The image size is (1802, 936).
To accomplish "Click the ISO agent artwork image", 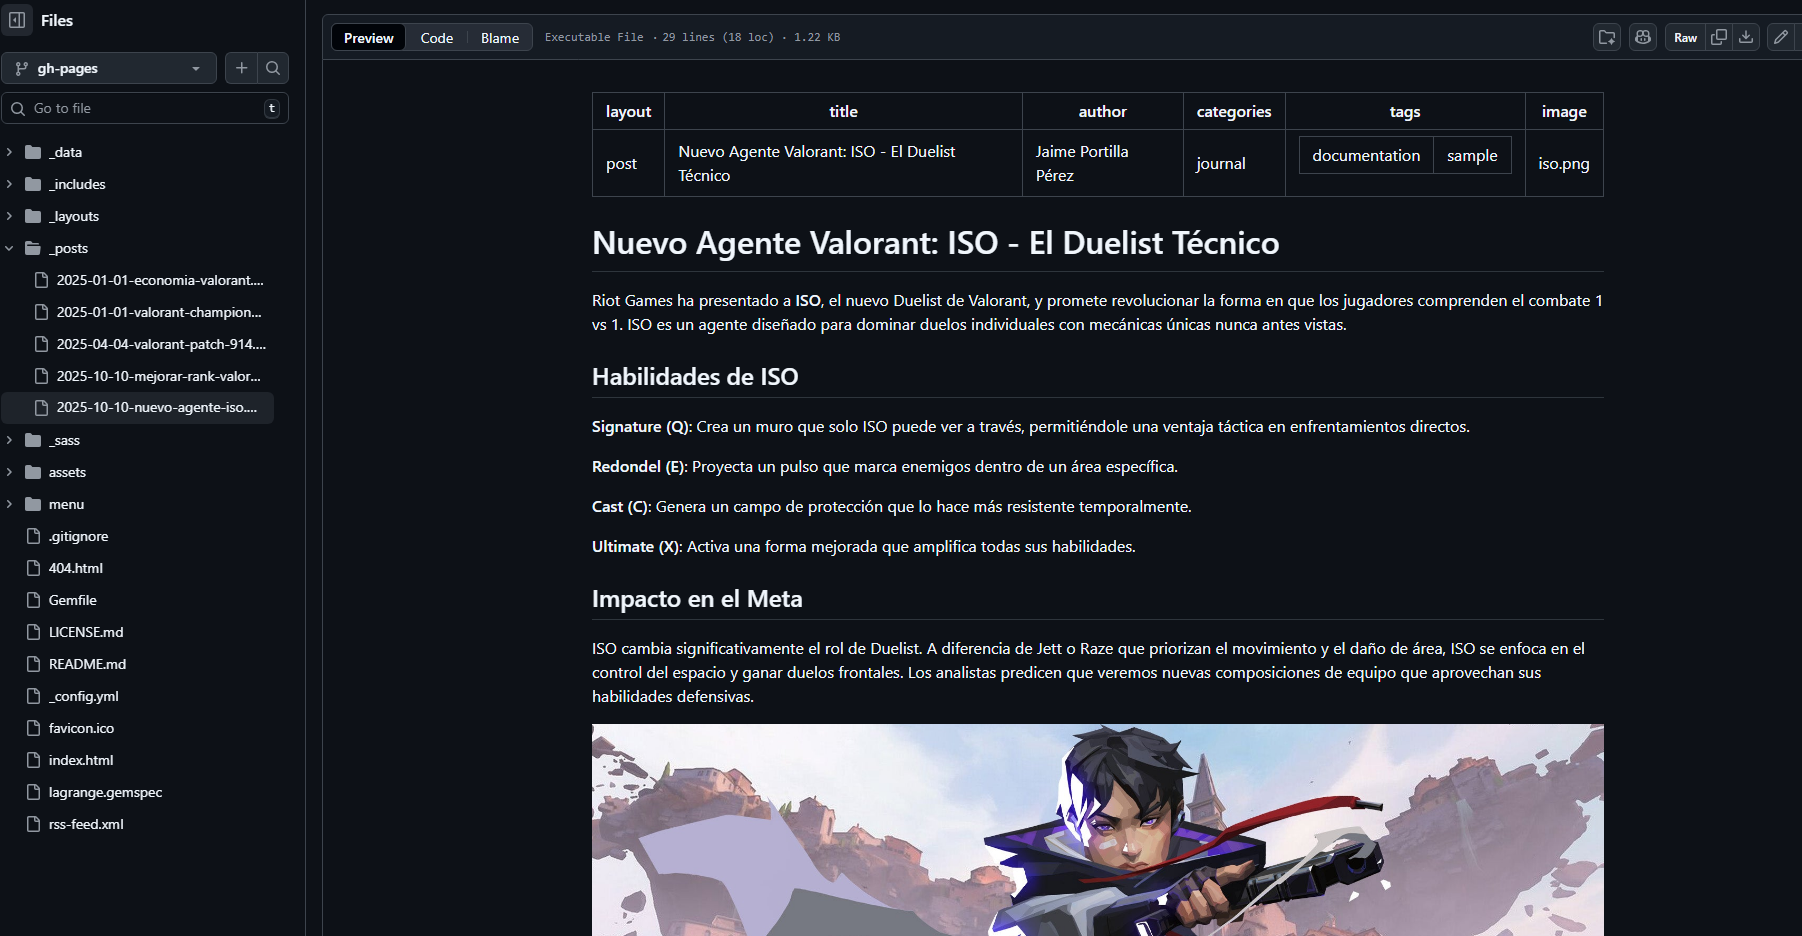I will (1097, 830).
